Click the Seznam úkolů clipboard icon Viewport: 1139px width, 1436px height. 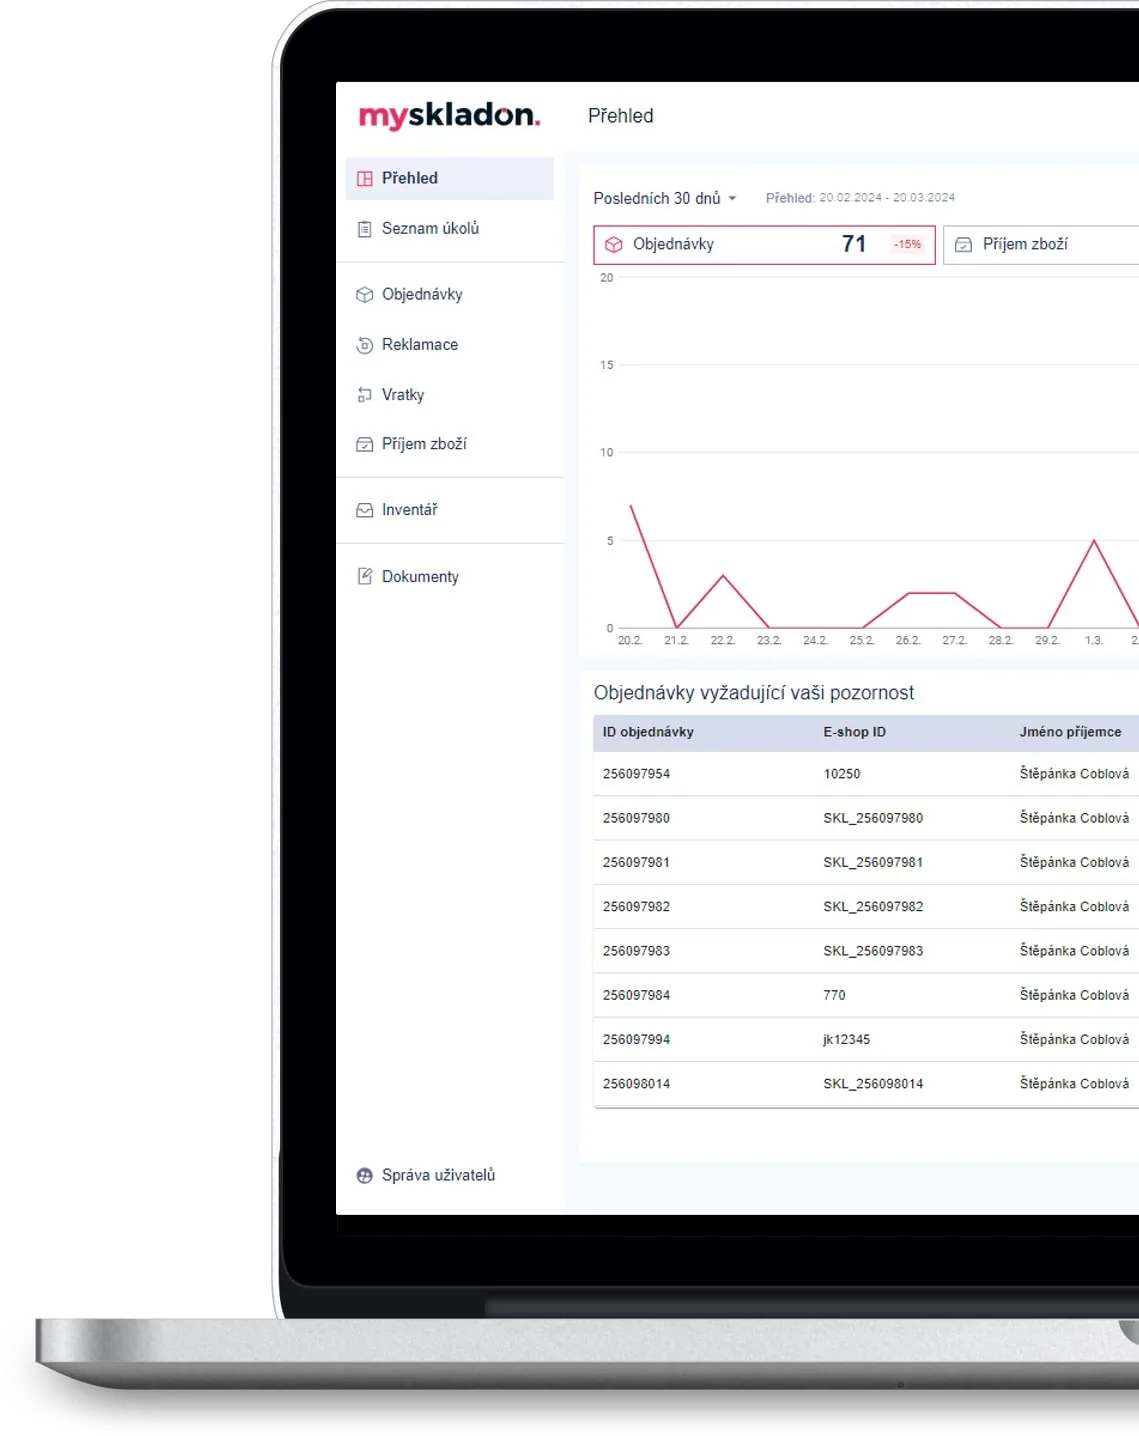click(365, 229)
